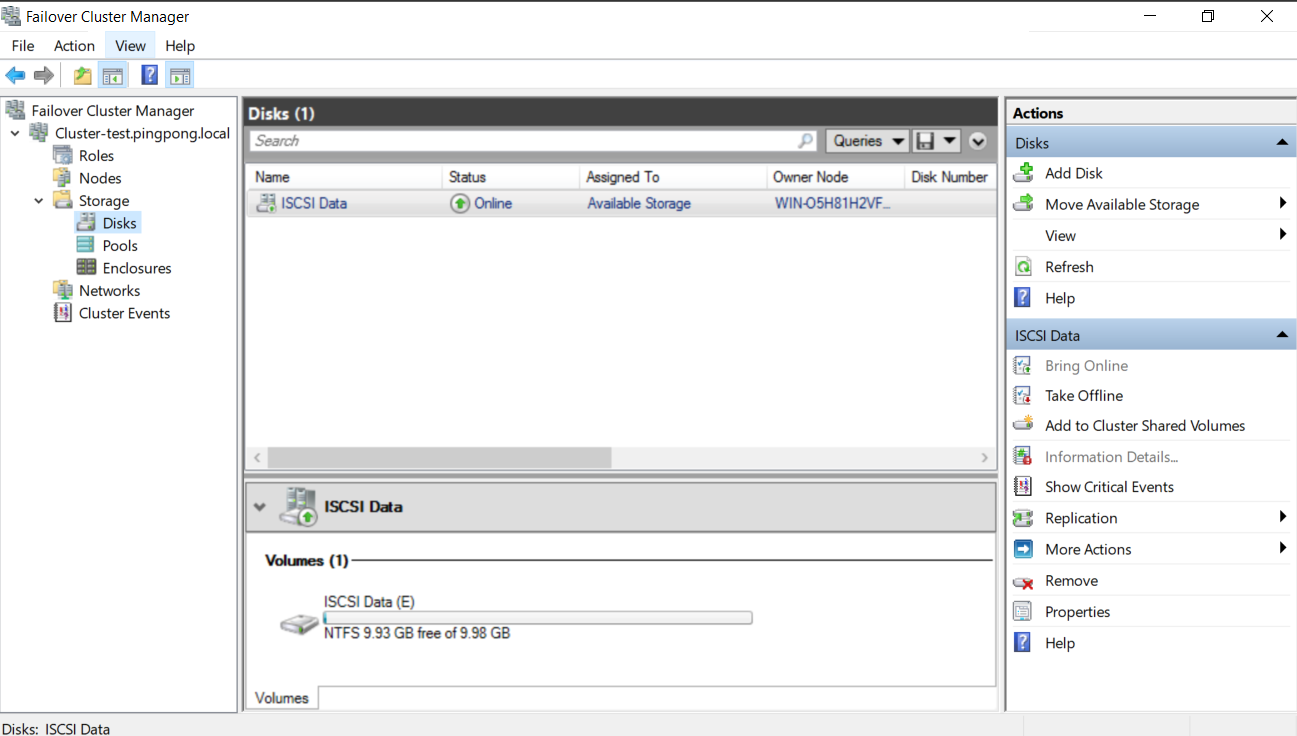The height and width of the screenshot is (736, 1297).
Task: Open the Networks tree node
Action: 109,291
